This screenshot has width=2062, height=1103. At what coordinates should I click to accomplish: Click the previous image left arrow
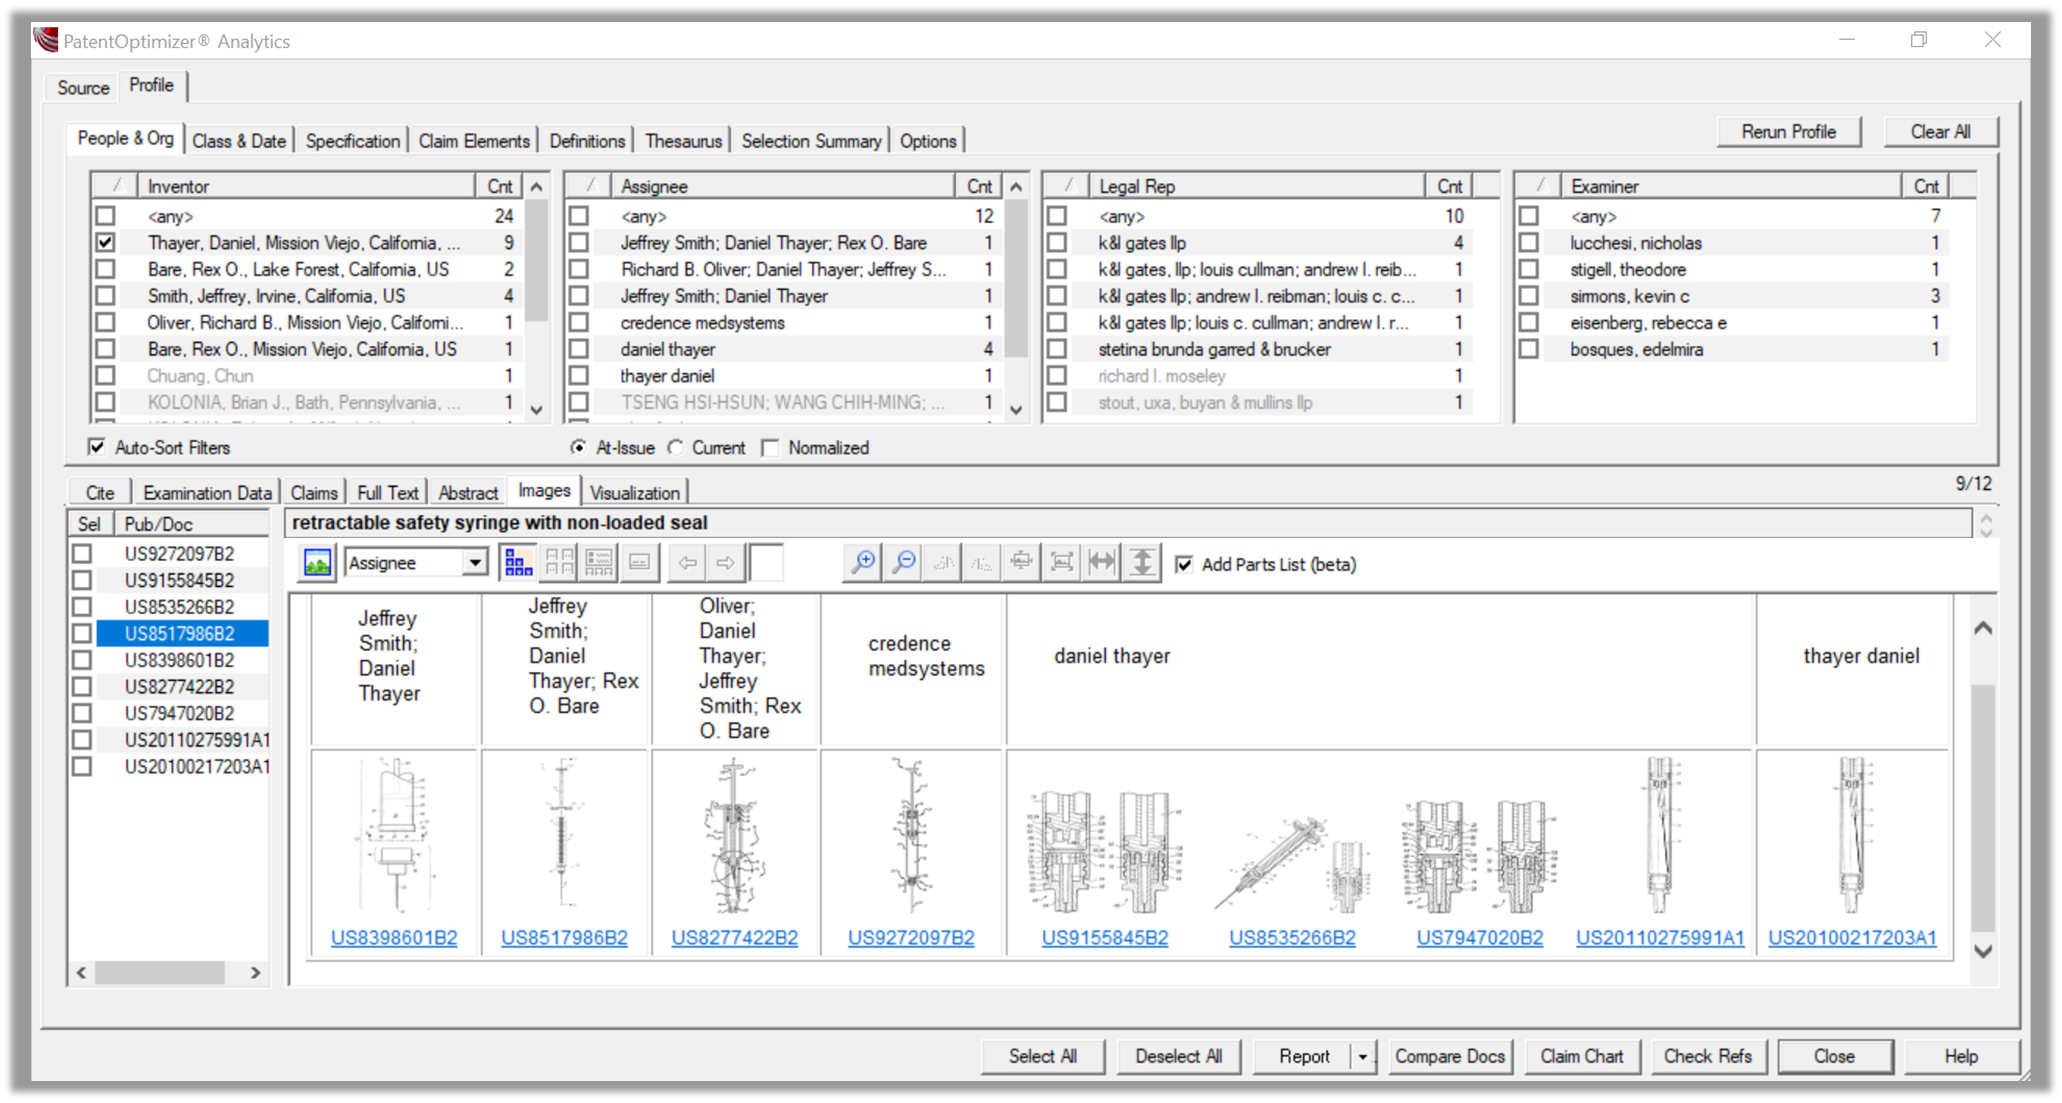coord(687,563)
